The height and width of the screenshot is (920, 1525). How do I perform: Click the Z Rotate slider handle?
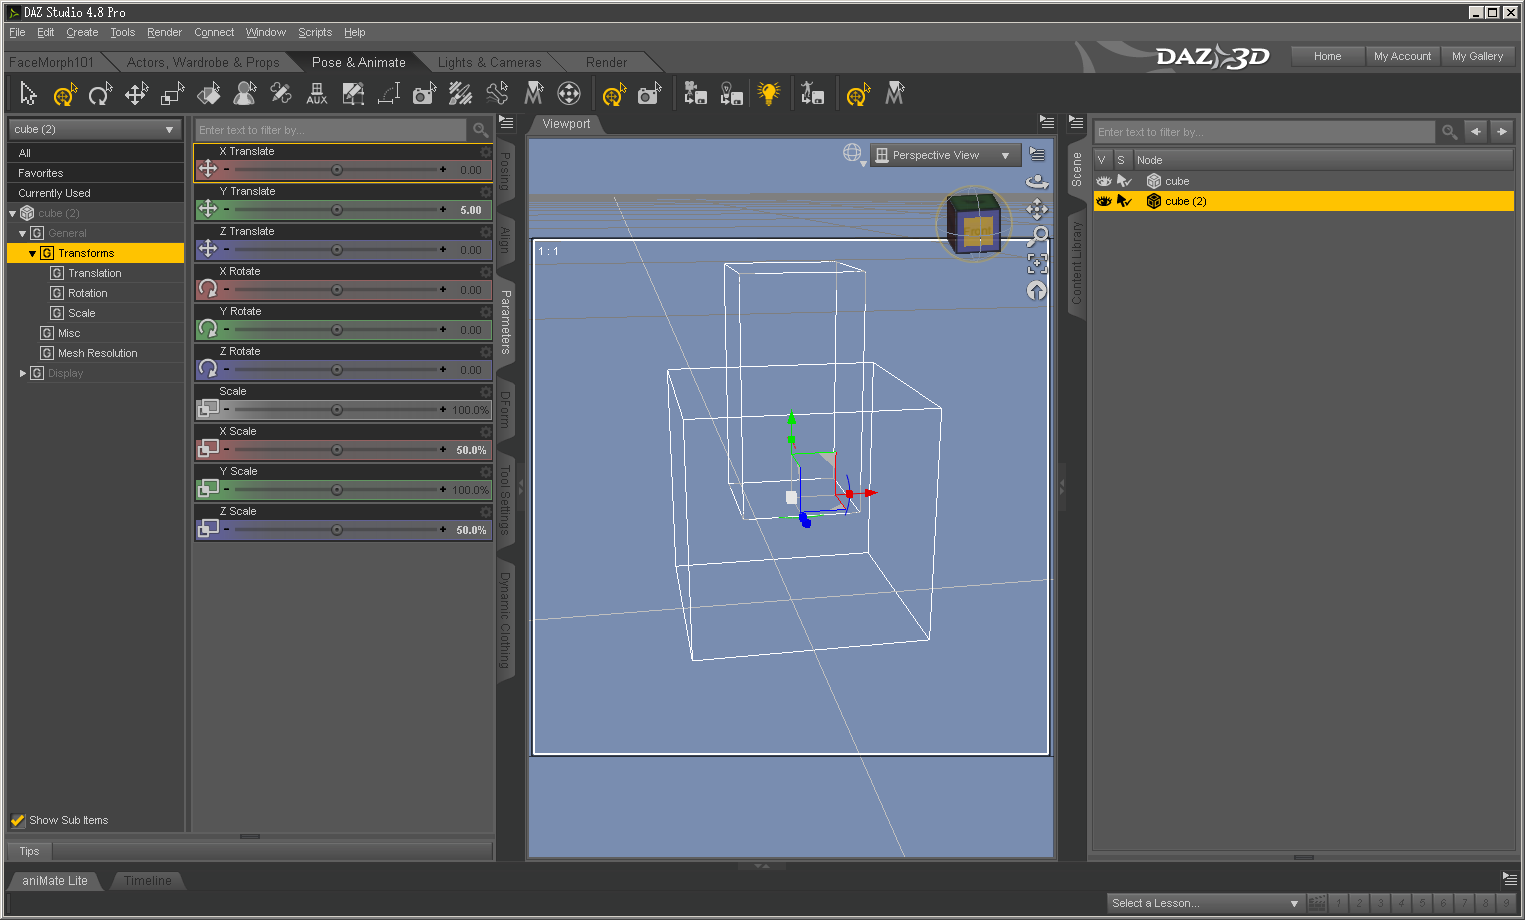(337, 370)
